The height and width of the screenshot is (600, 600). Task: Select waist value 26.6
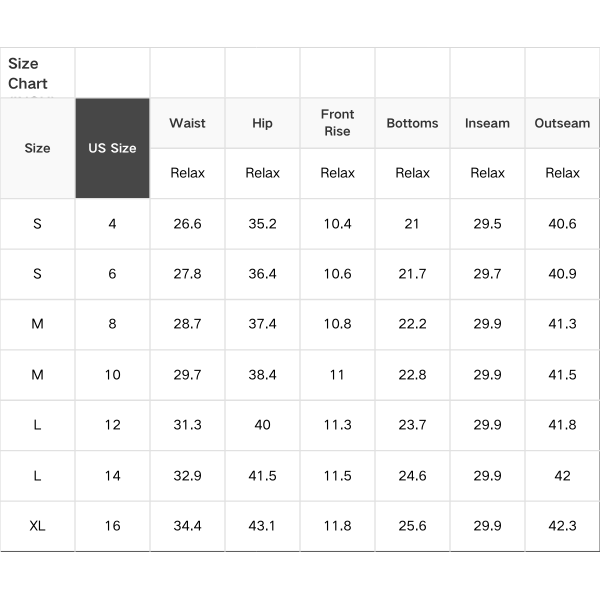pos(187,224)
